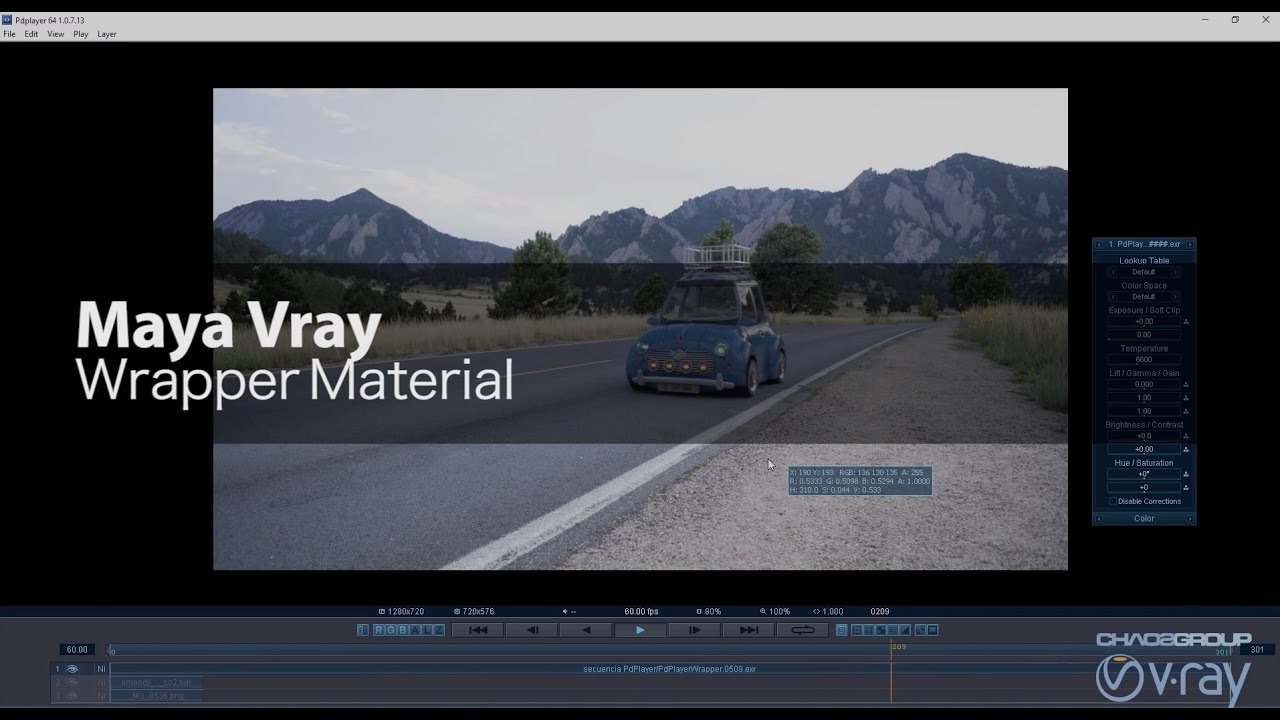
Task: Click the layer list icon right of loop
Action: [x=842, y=630]
